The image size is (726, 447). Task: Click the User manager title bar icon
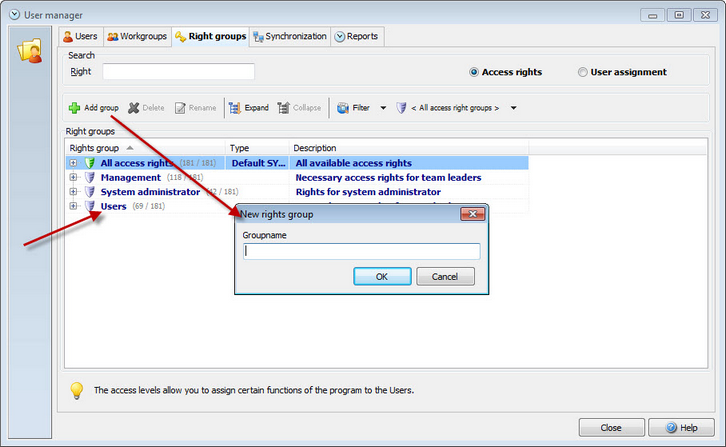coord(15,15)
